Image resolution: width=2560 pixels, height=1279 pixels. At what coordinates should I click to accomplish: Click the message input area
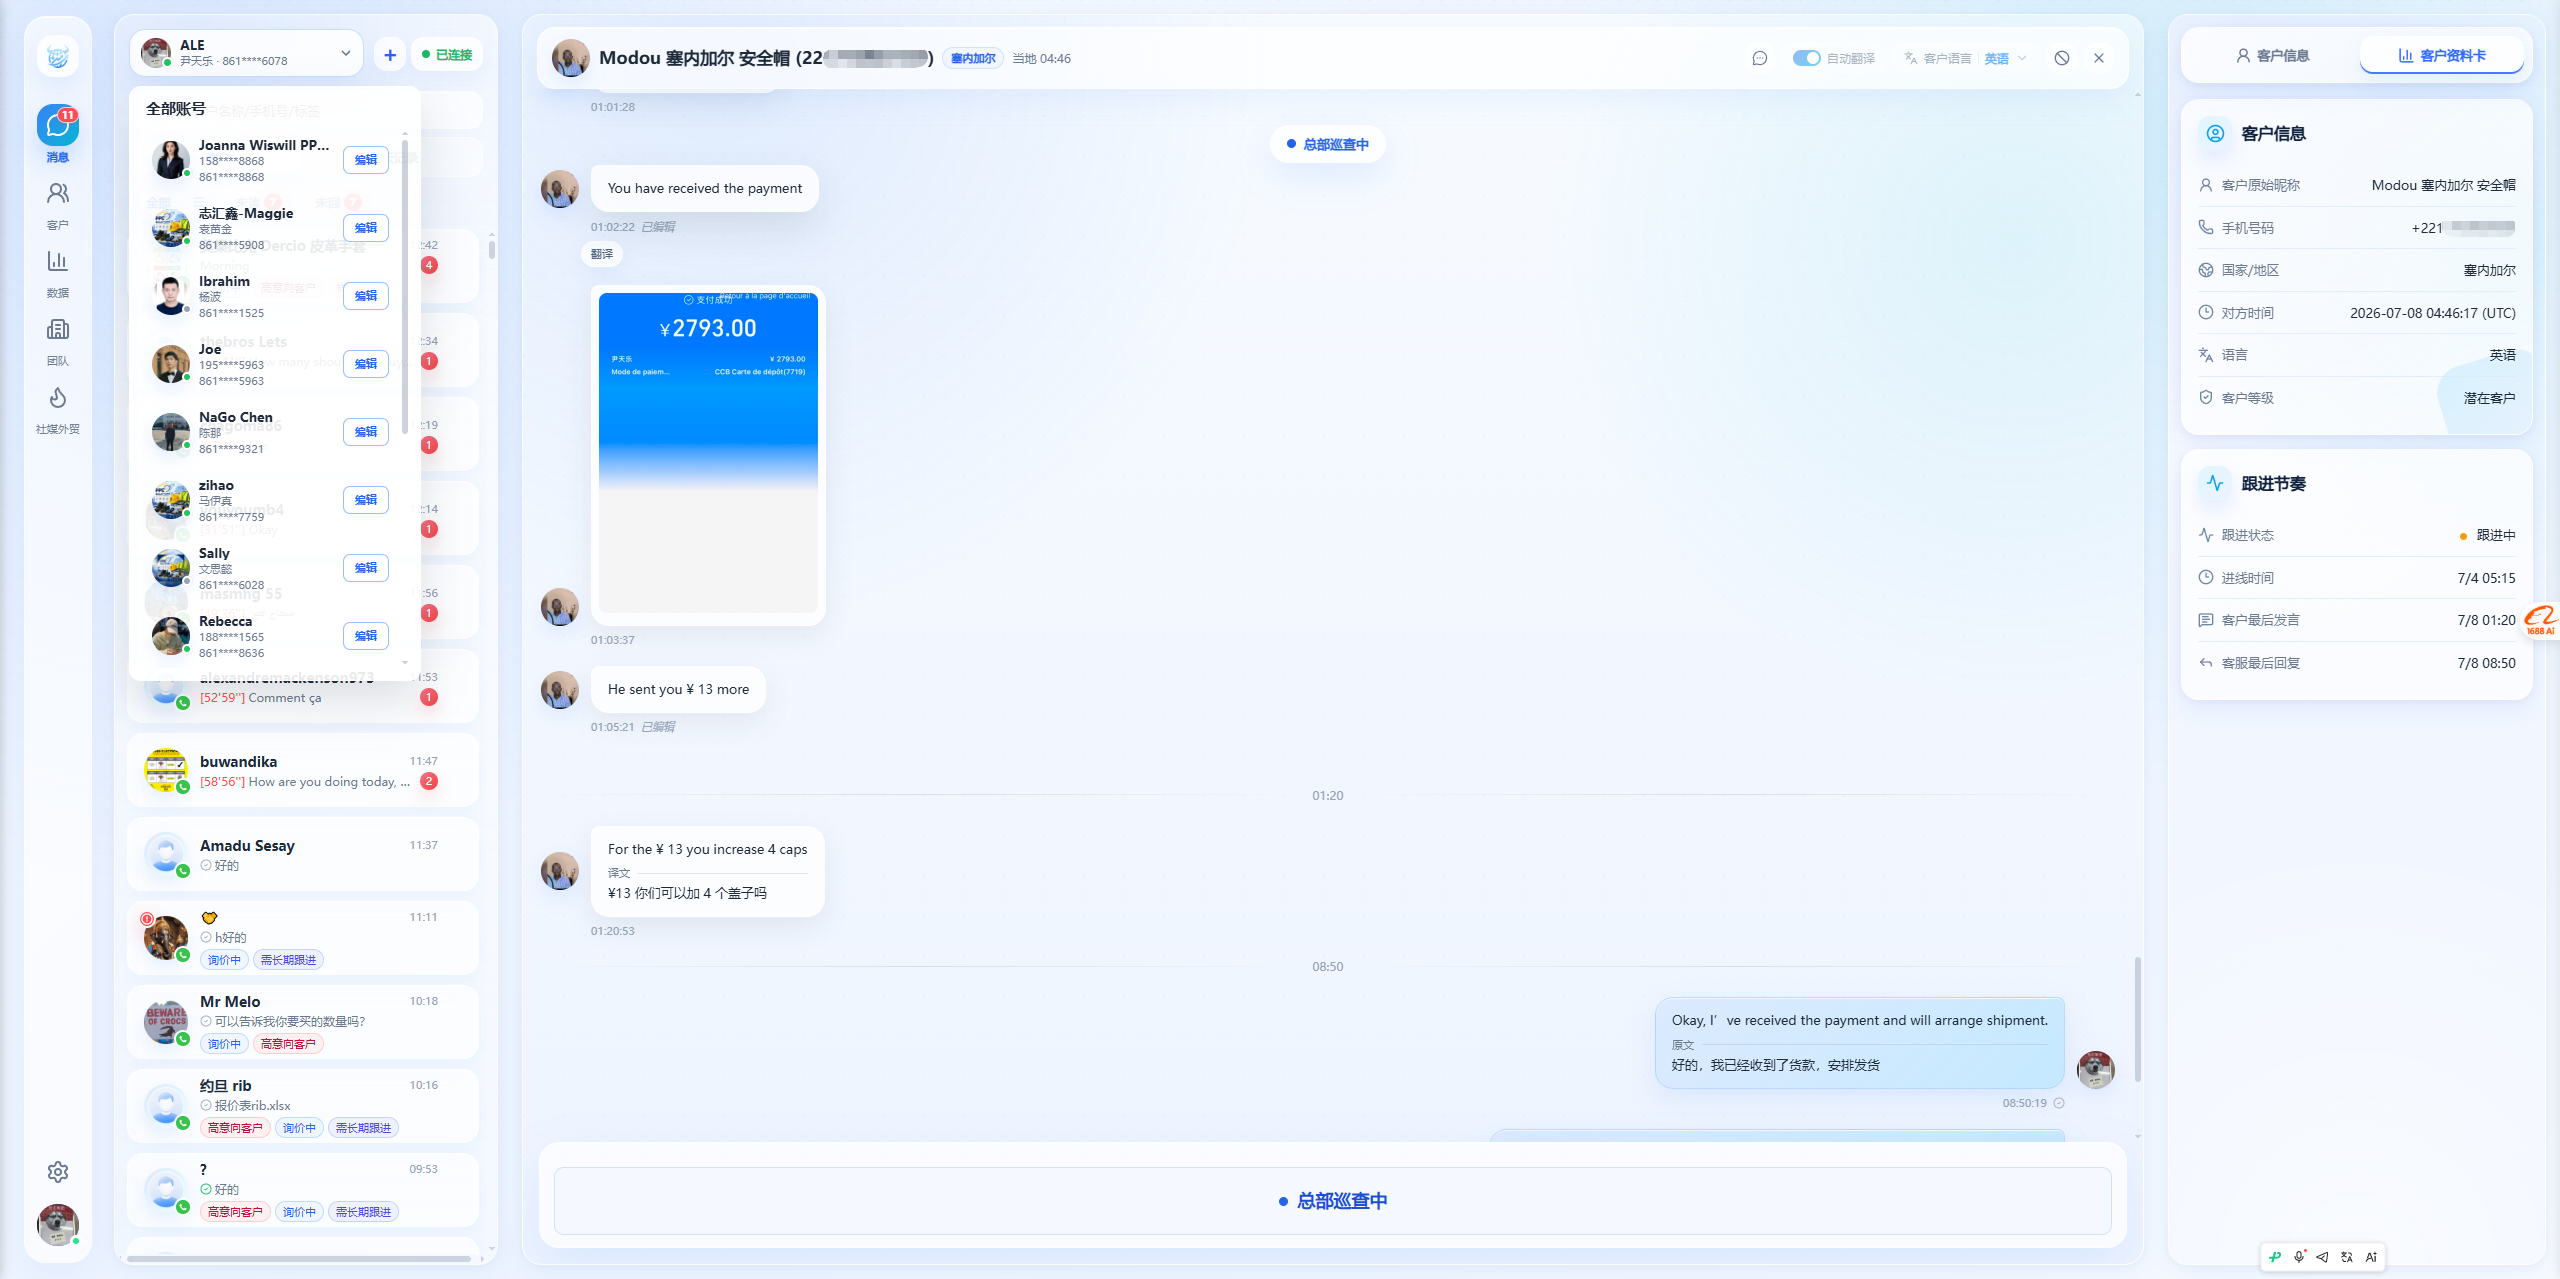click(1332, 1201)
